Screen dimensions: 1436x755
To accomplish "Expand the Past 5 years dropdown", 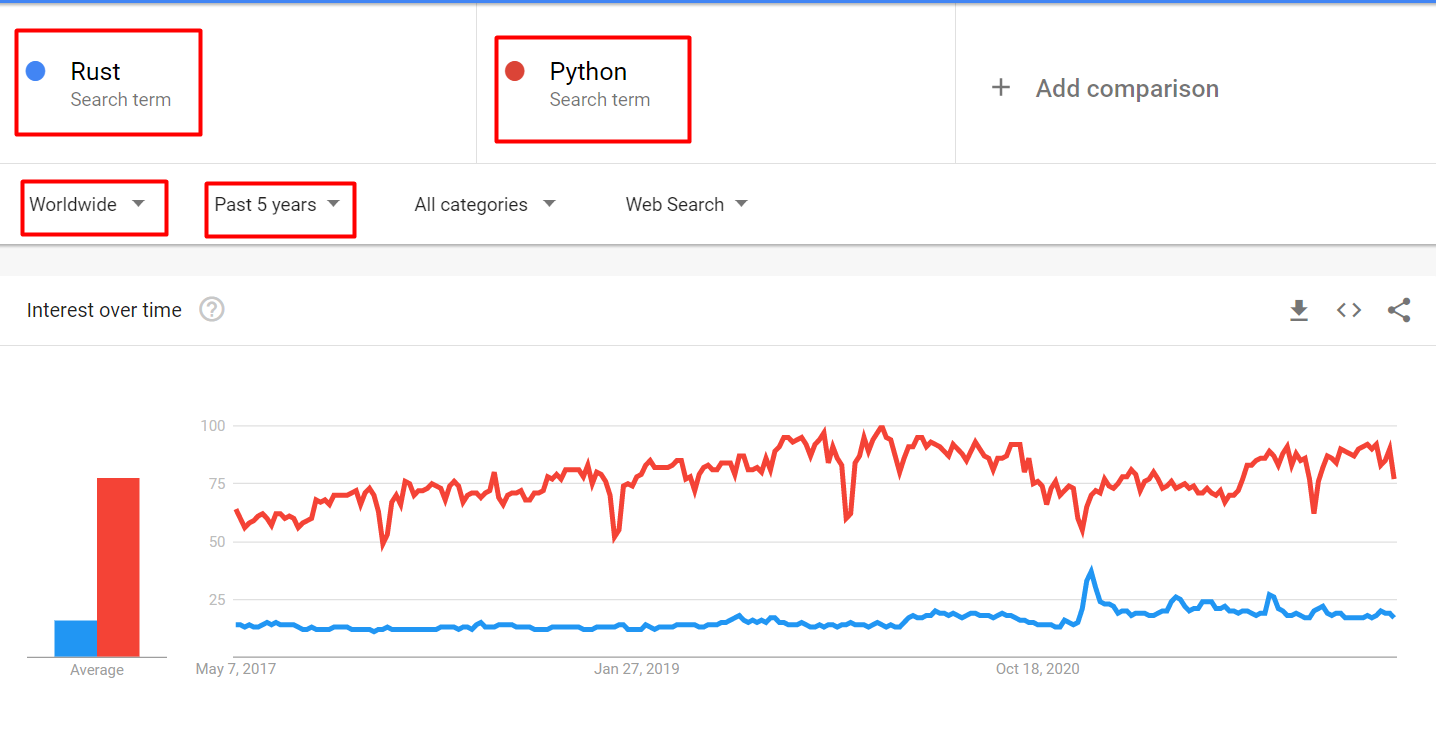I will pos(277,205).
